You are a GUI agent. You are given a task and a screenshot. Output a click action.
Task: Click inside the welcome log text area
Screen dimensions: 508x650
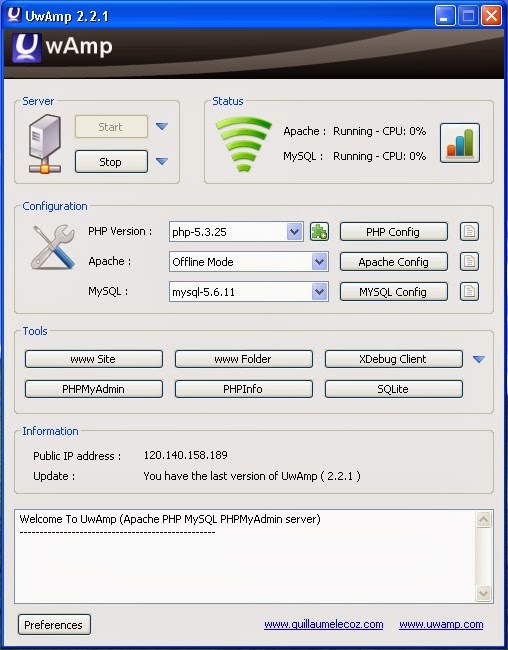[245, 556]
